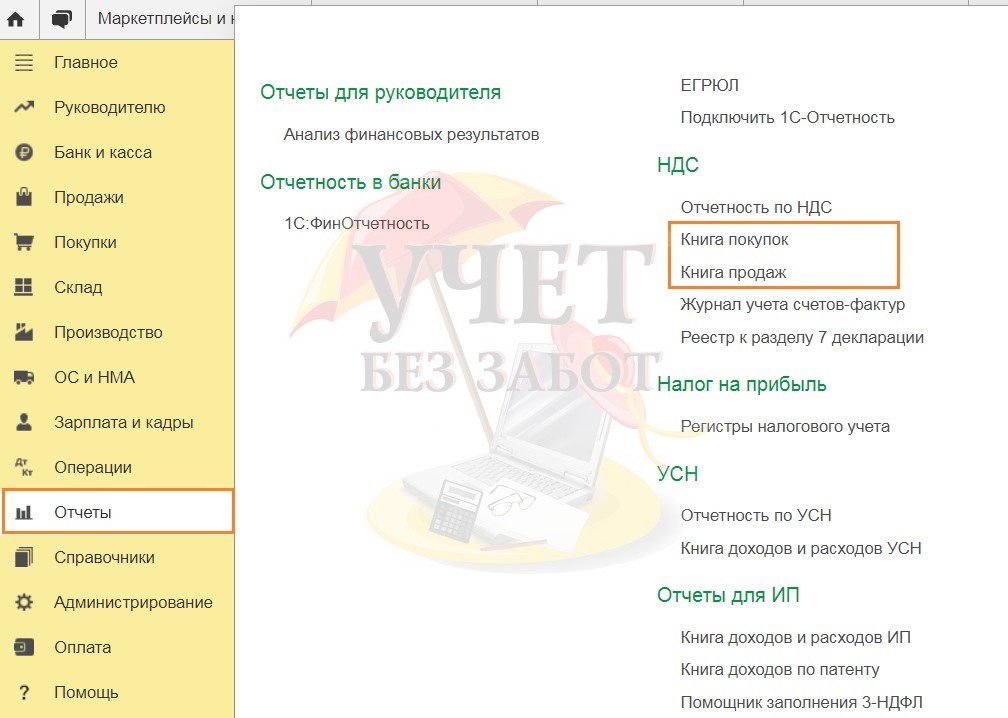
Task: Click the truck icon for ОС и НМА
Action: tap(24, 377)
